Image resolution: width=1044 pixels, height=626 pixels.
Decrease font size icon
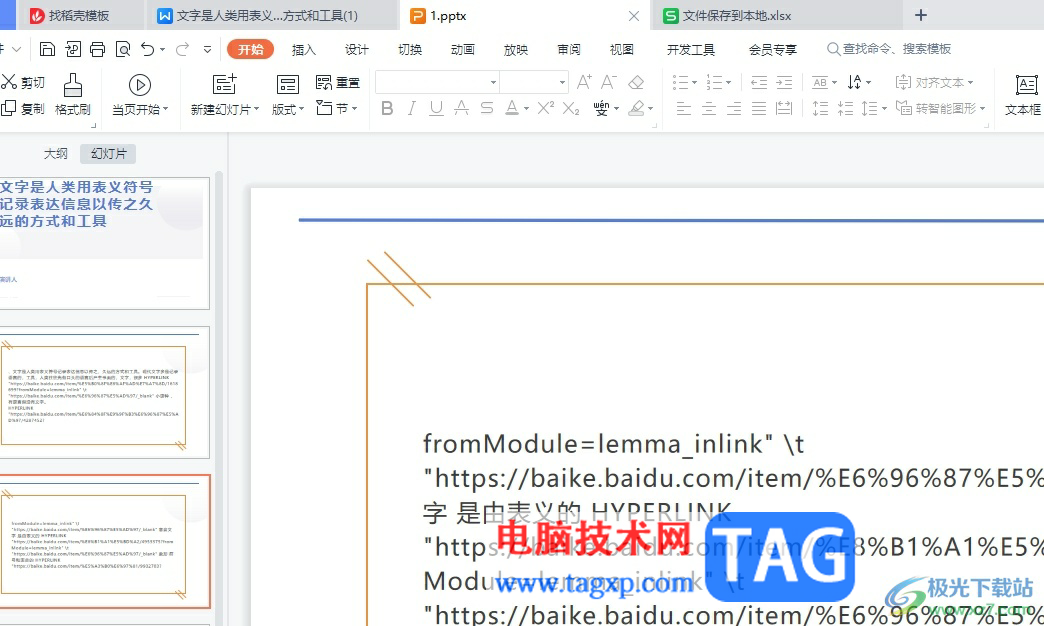[x=609, y=82]
